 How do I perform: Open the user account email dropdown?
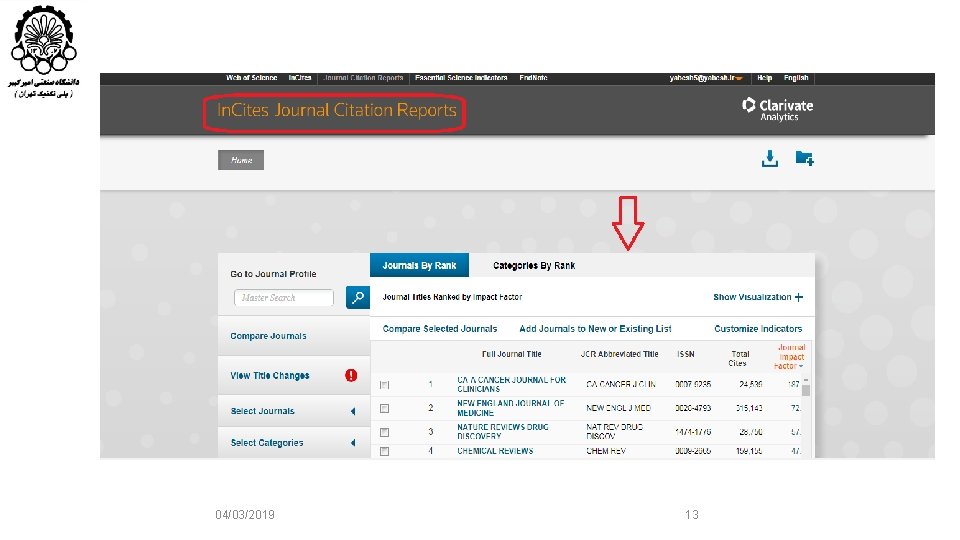coord(706,78)
